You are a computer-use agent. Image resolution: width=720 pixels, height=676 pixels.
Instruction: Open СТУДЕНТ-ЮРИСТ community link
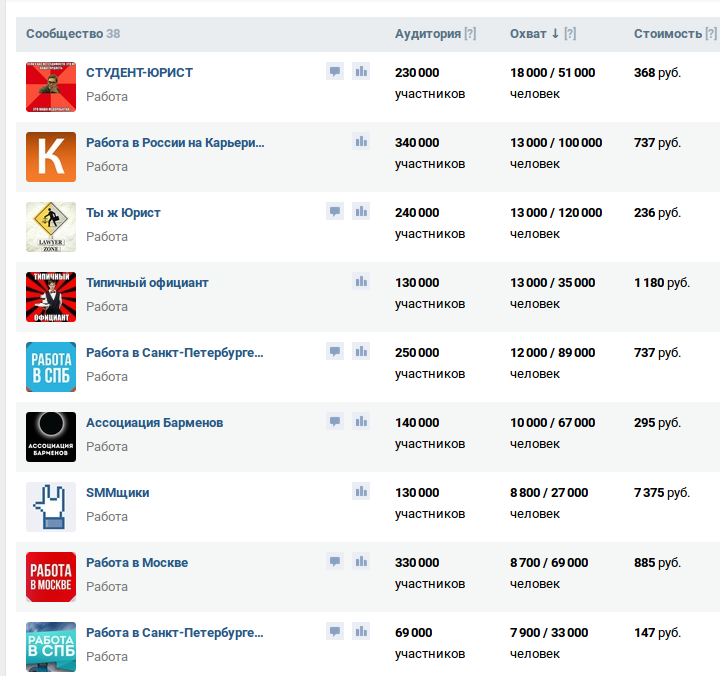point(139,73)
